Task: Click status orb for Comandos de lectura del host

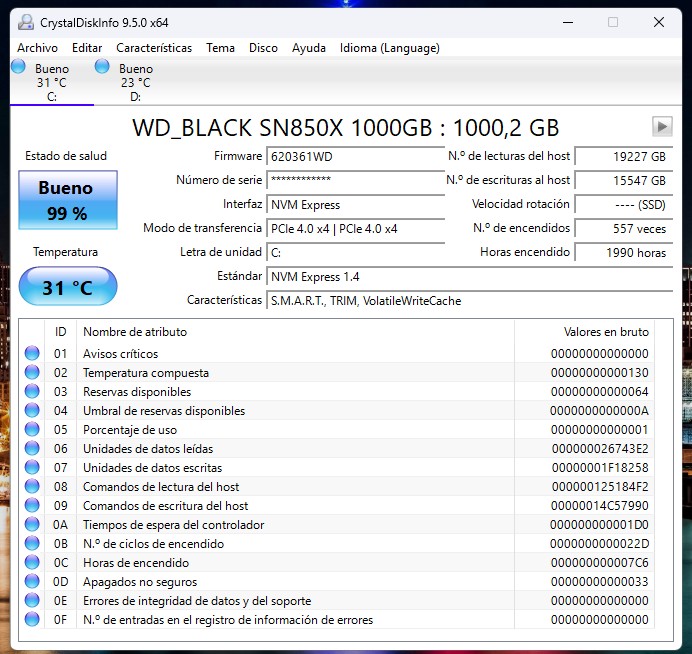Action: tap(32, 486)
